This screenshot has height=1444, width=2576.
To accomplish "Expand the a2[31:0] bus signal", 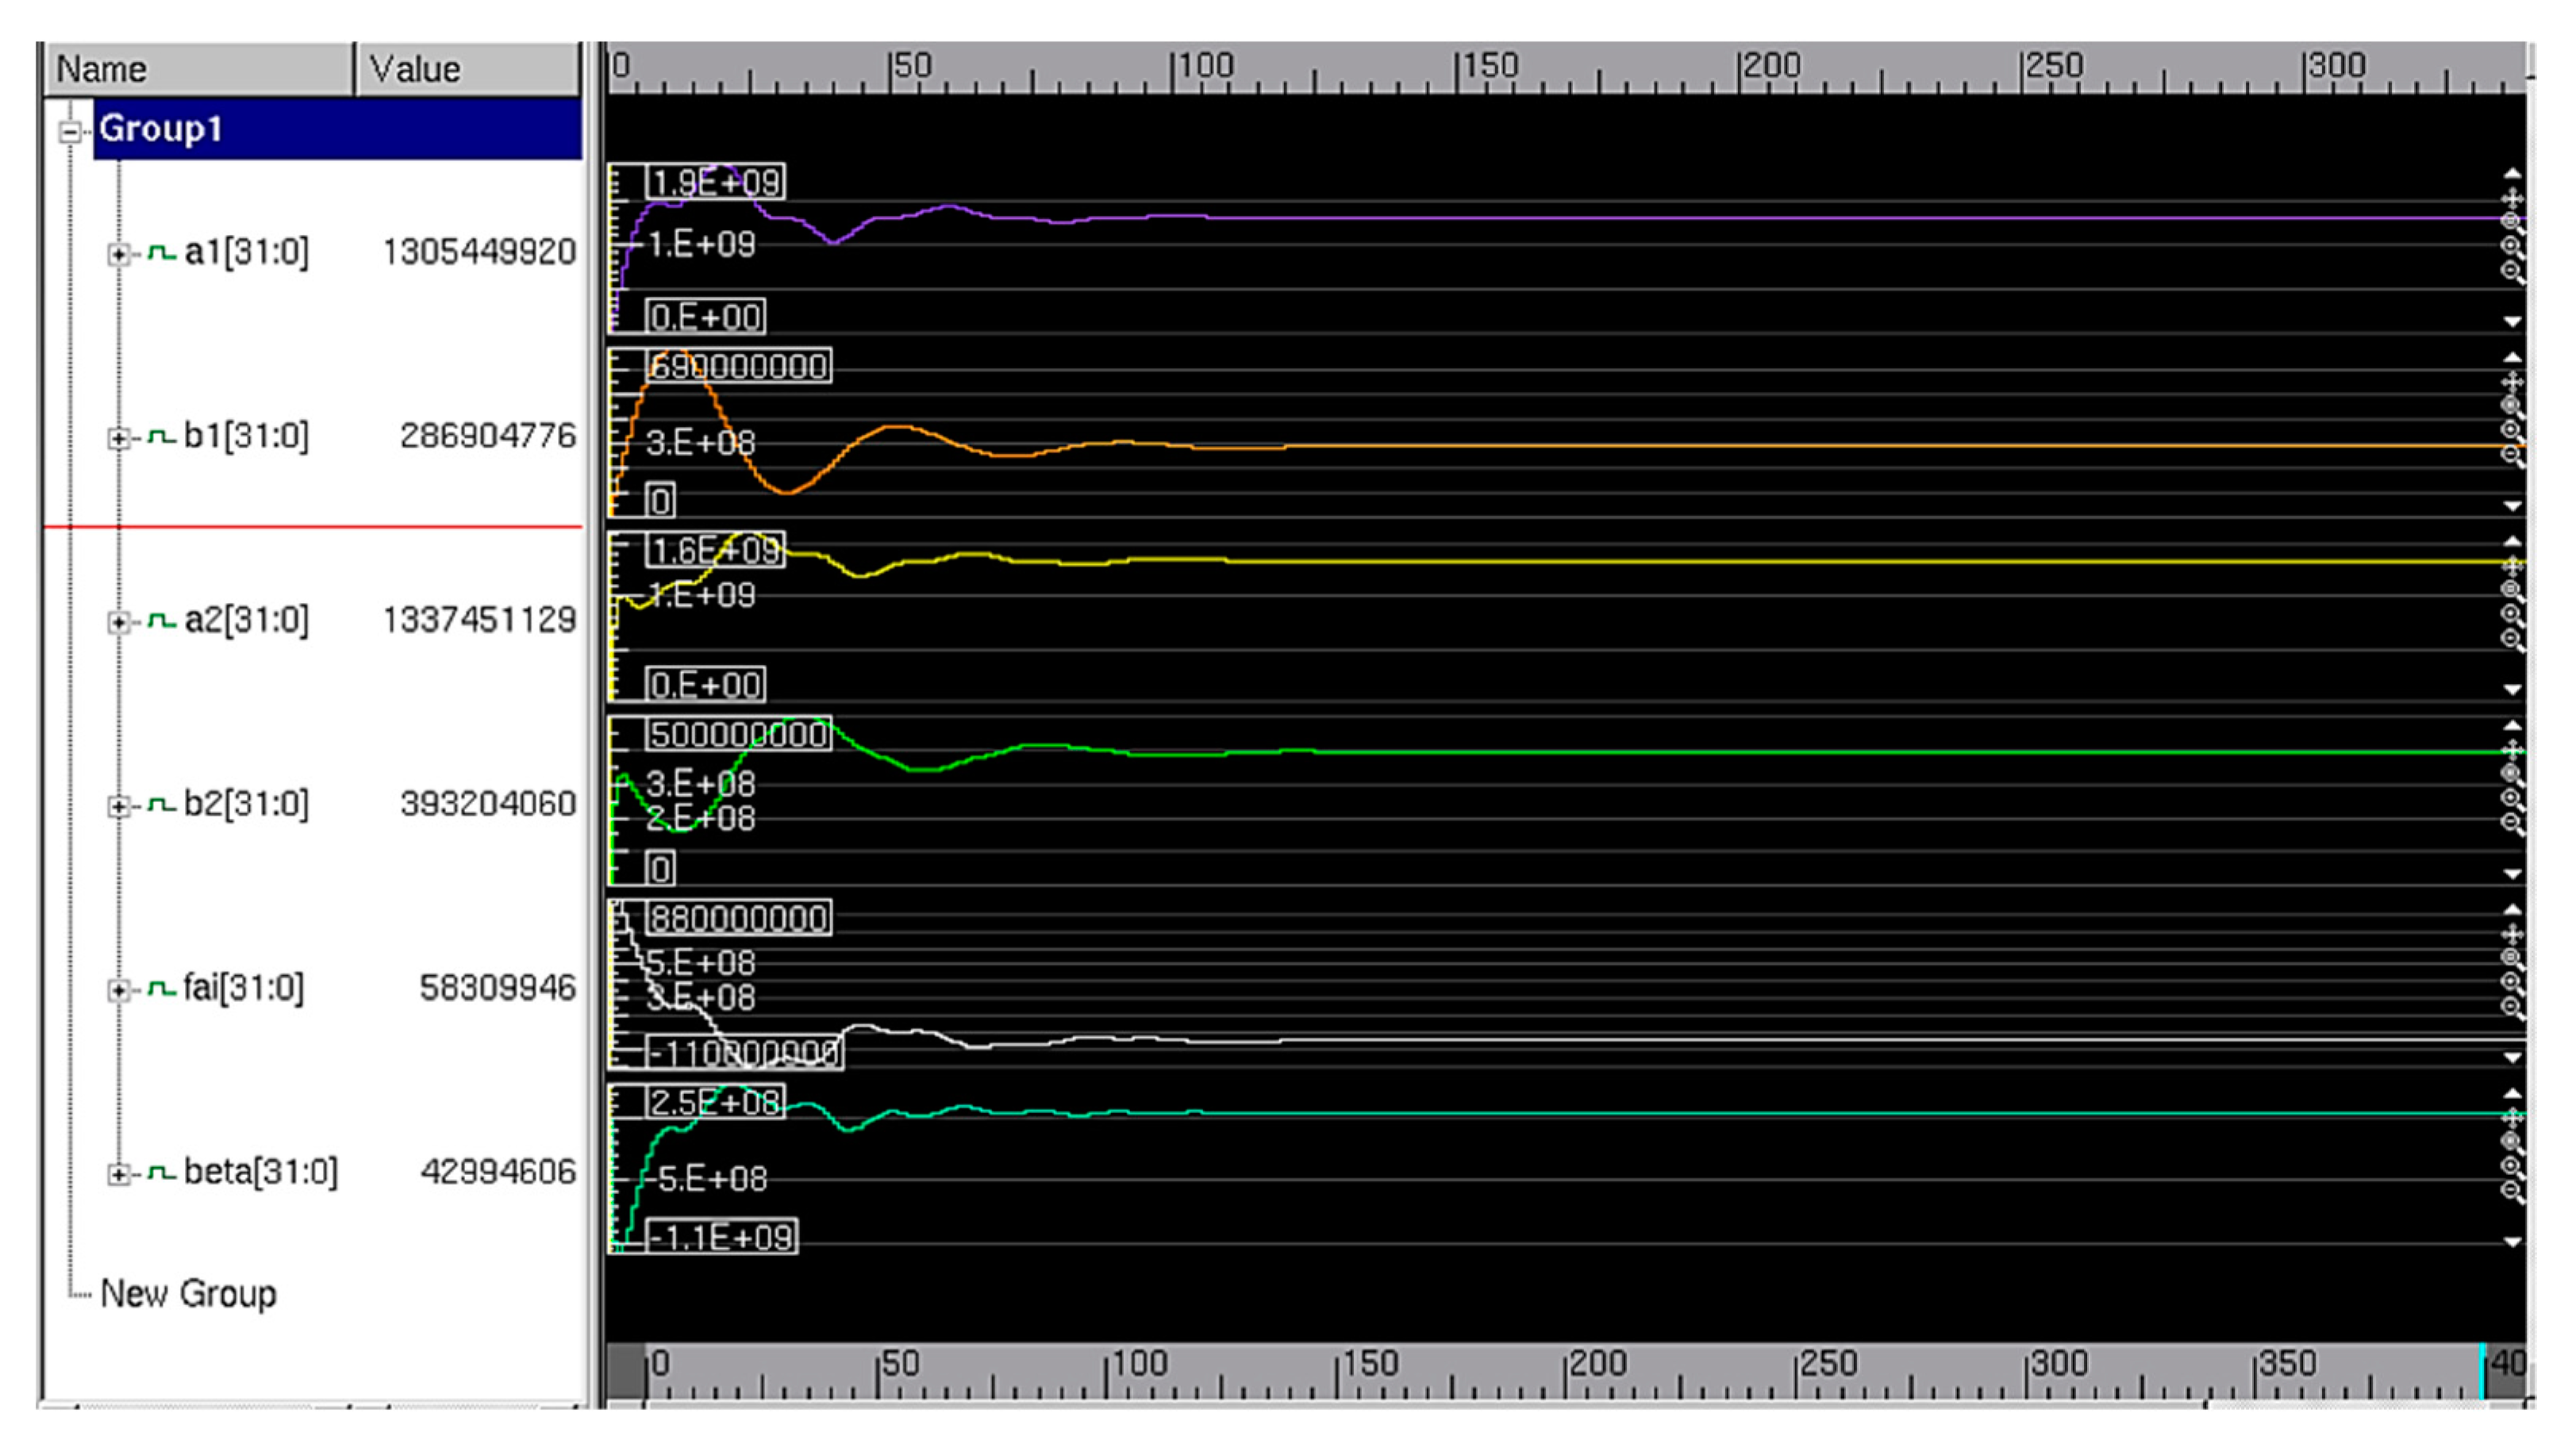I will click(x=118, y=622).
